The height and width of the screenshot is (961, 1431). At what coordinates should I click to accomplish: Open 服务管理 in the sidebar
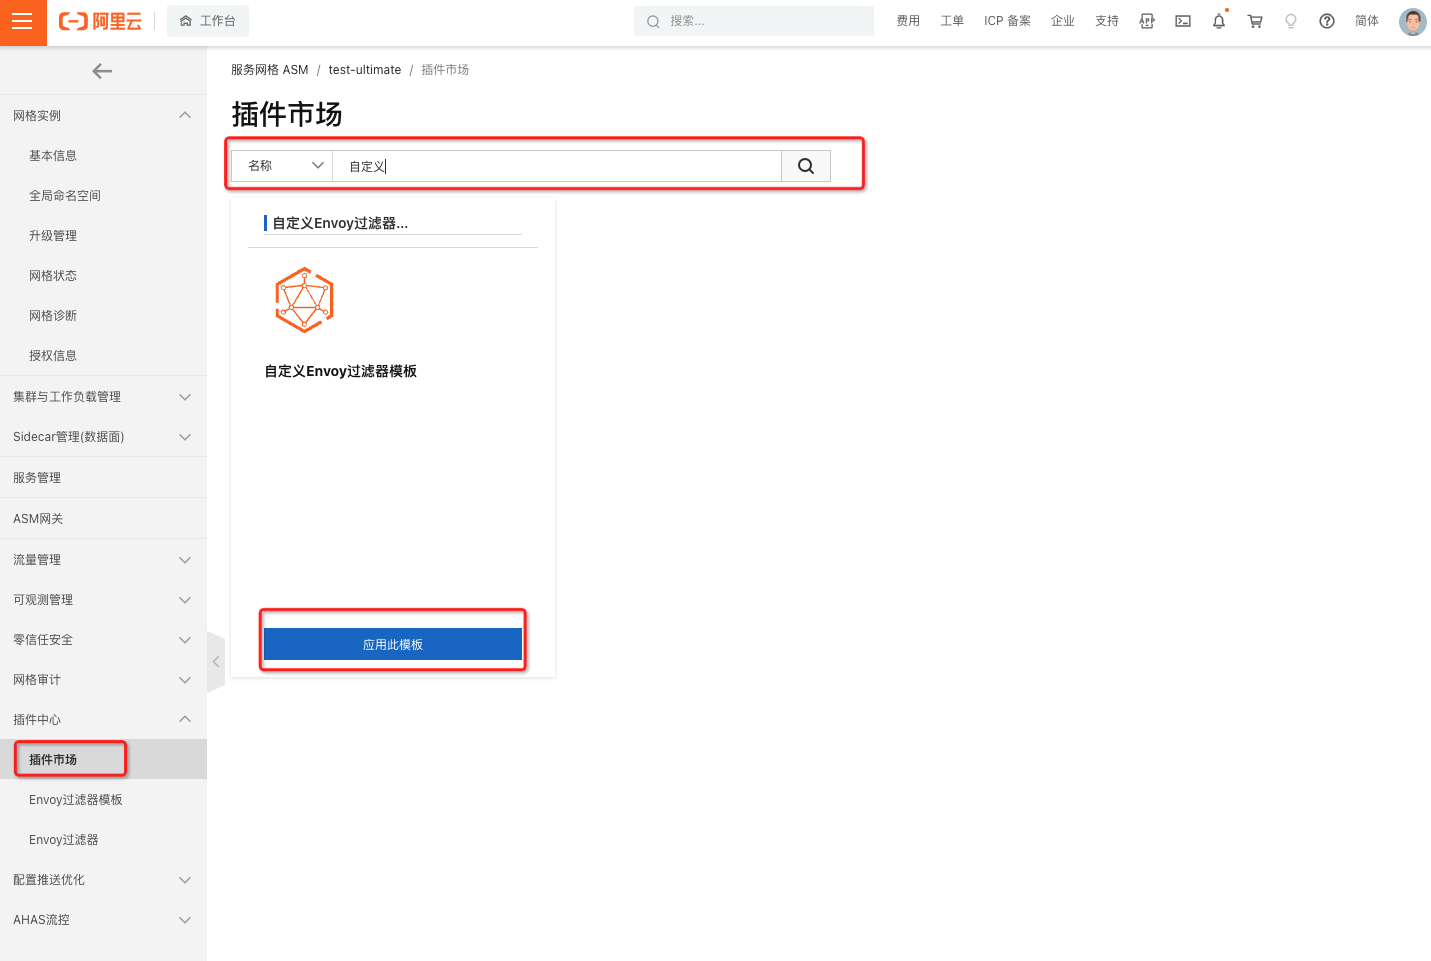[x=103, y=478]
